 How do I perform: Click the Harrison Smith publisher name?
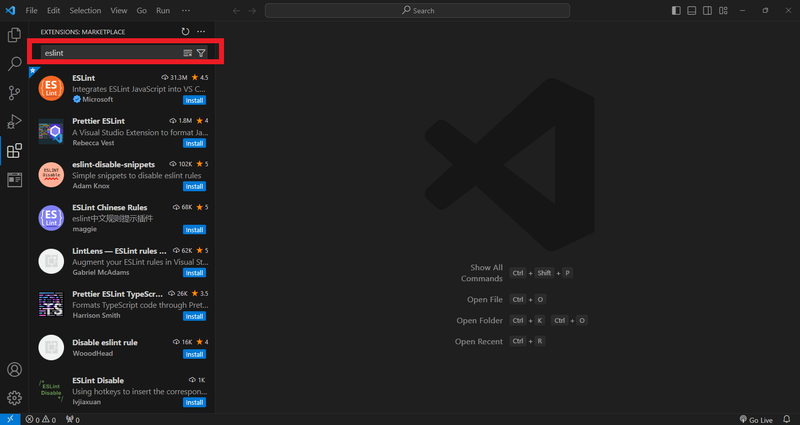(96, 315)
